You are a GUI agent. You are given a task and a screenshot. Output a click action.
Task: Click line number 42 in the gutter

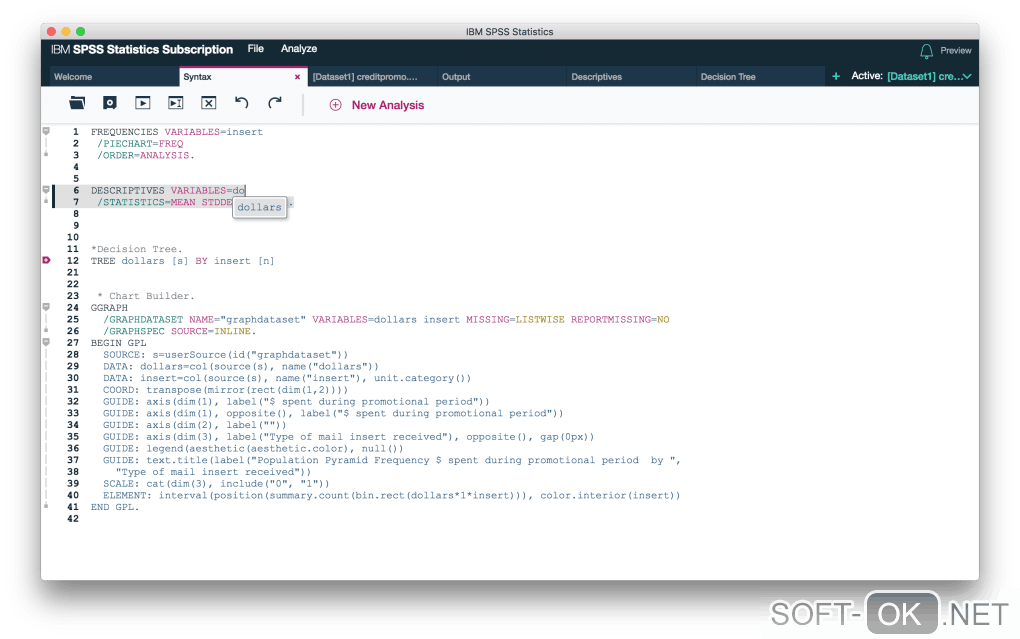point(73,519)
